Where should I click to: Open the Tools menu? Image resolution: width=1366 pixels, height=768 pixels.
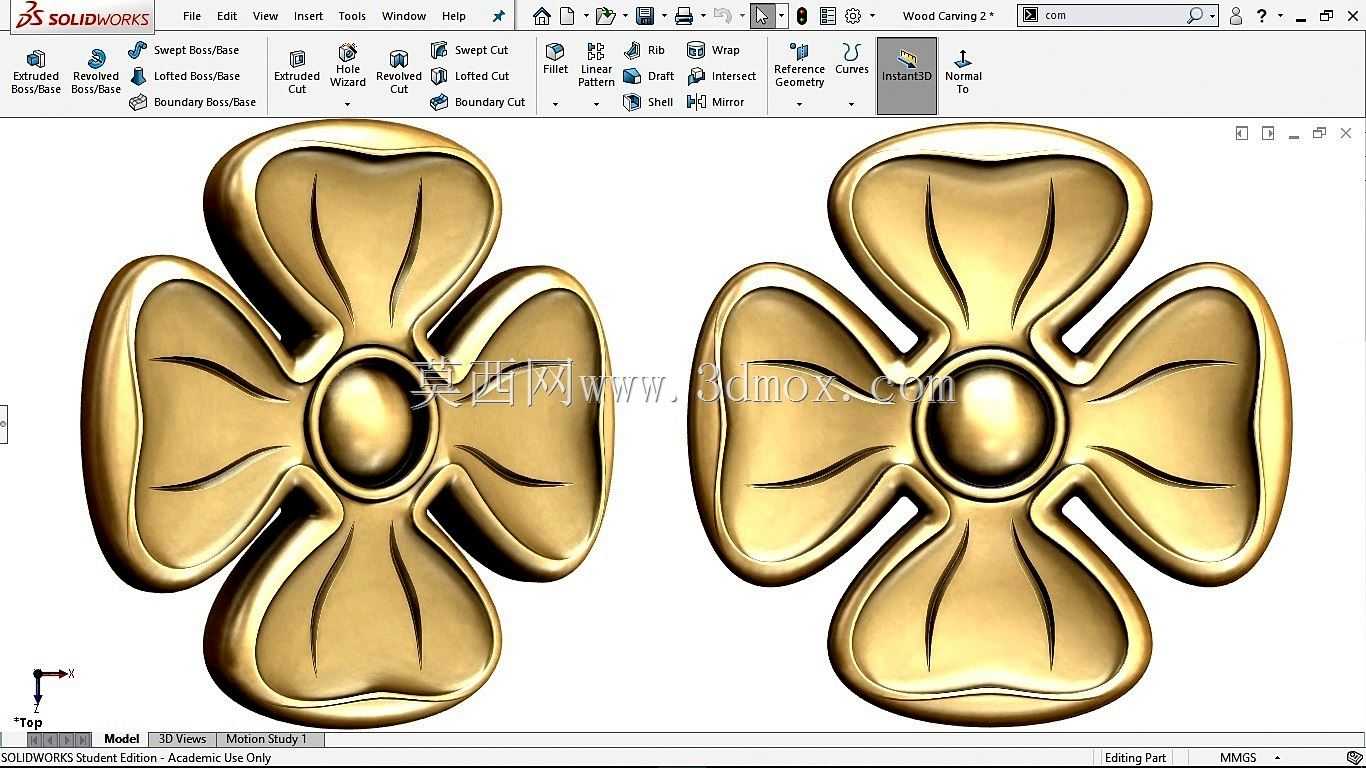pos(352,16)
